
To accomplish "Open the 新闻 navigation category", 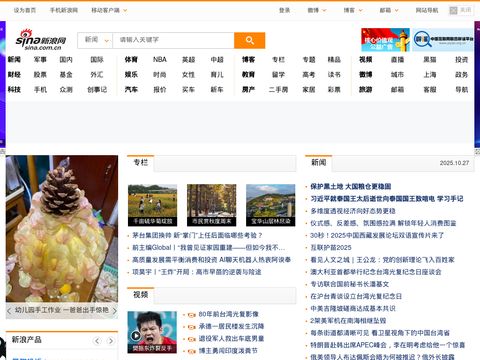I will (14, 60).
